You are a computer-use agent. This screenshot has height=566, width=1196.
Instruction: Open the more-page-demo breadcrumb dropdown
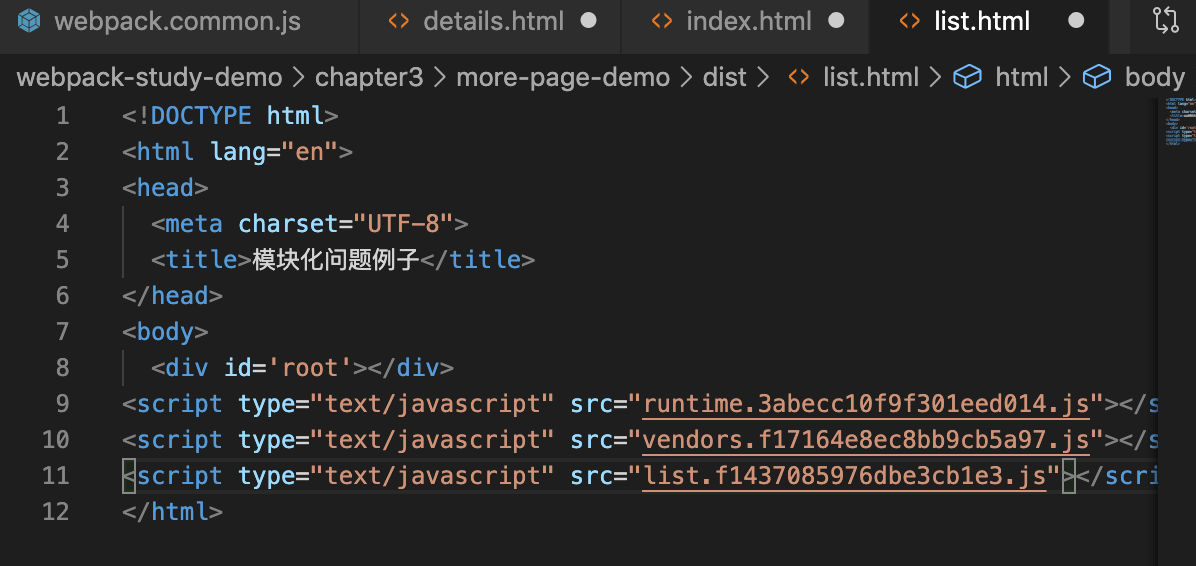(x=563, y=77)
